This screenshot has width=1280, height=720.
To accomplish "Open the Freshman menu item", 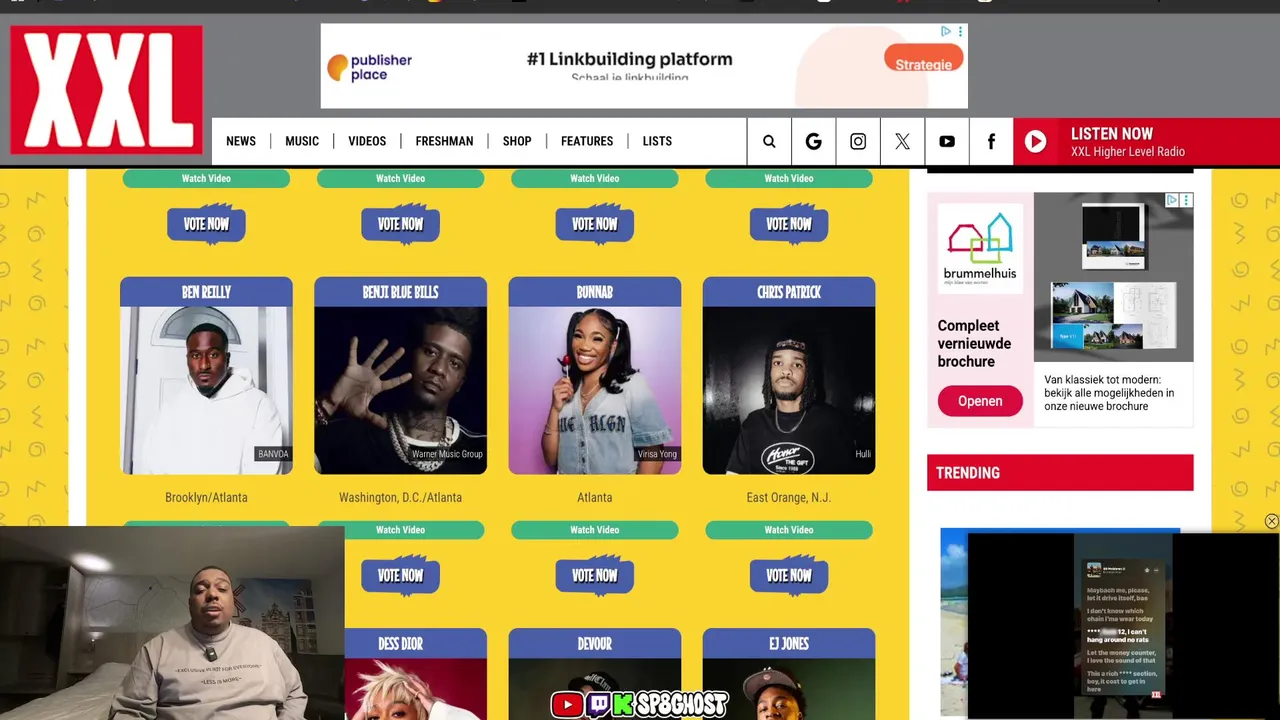I will click(x=444, y=141).
